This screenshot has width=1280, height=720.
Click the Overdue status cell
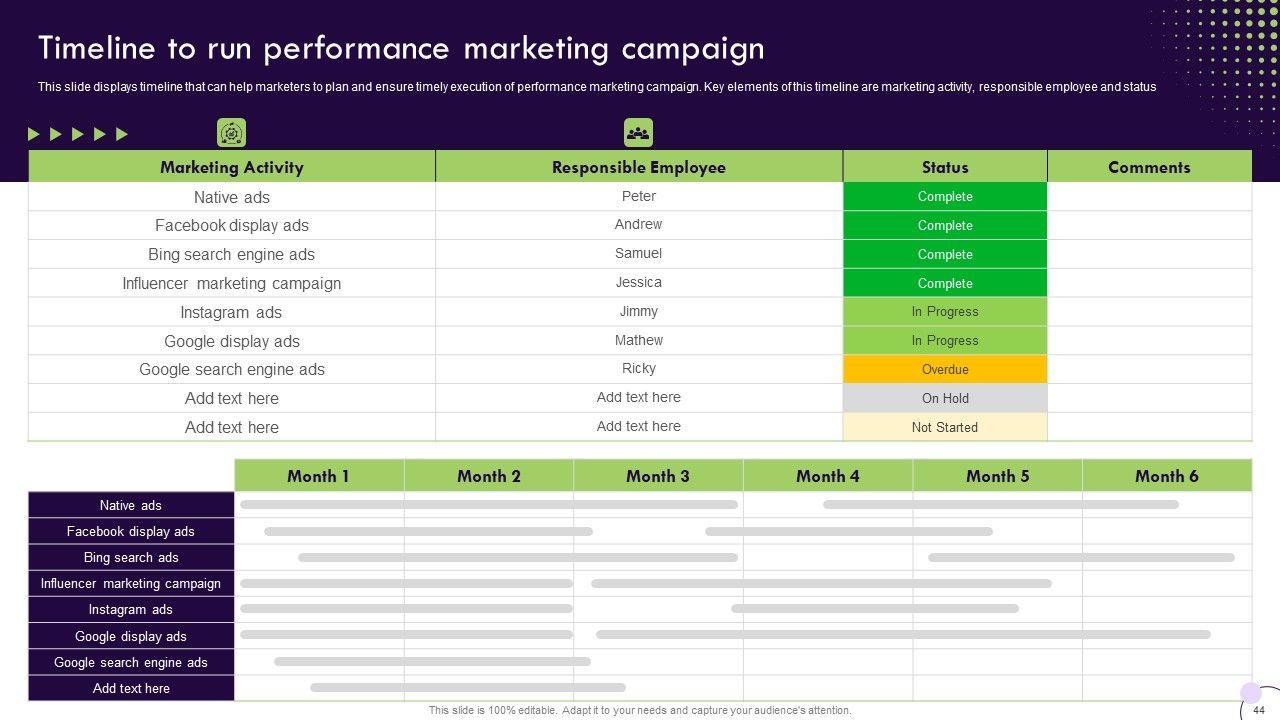(x=945, y=369)
